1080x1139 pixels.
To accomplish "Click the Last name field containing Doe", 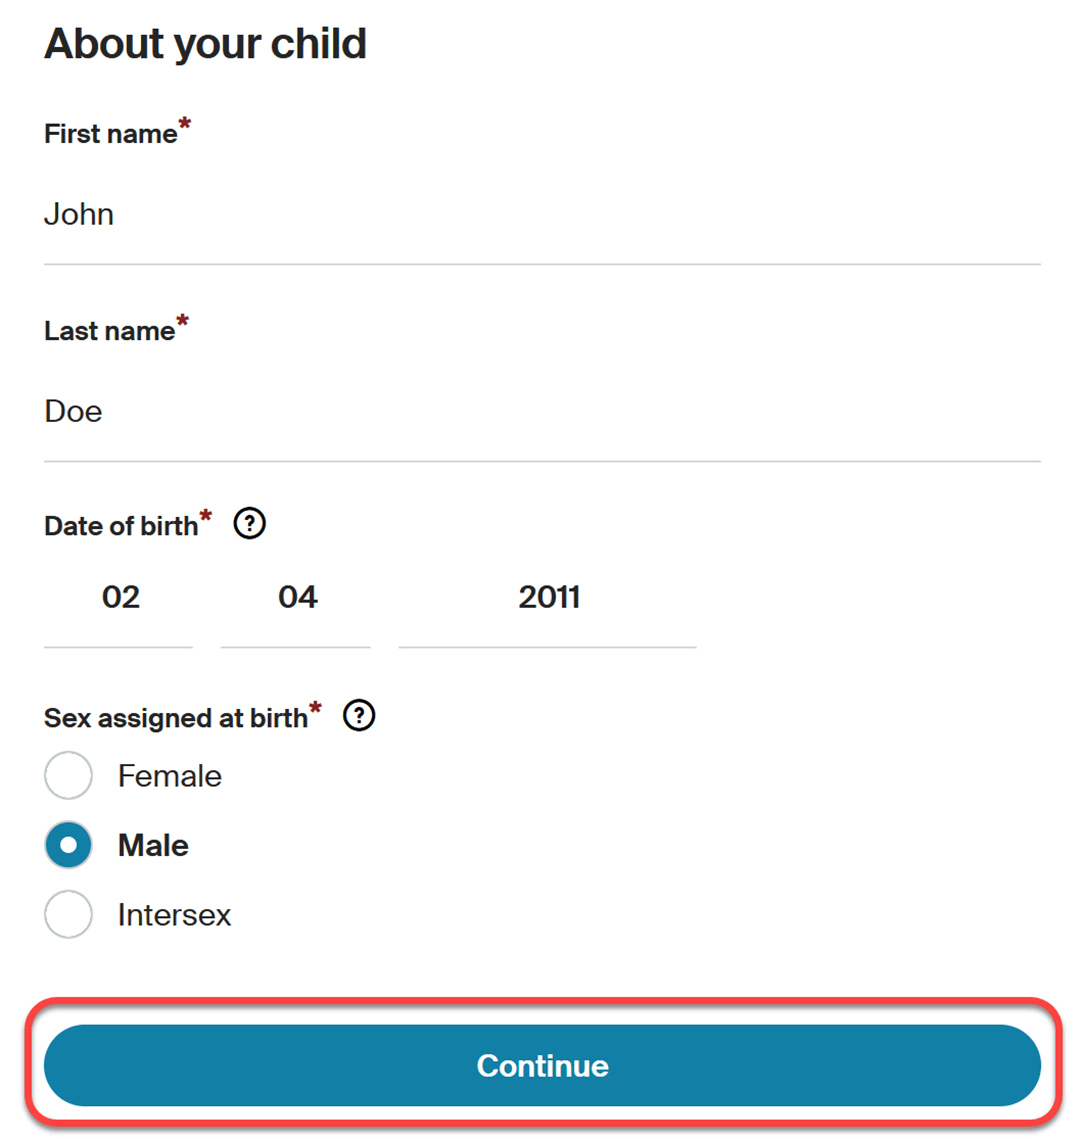I will 541,412.
